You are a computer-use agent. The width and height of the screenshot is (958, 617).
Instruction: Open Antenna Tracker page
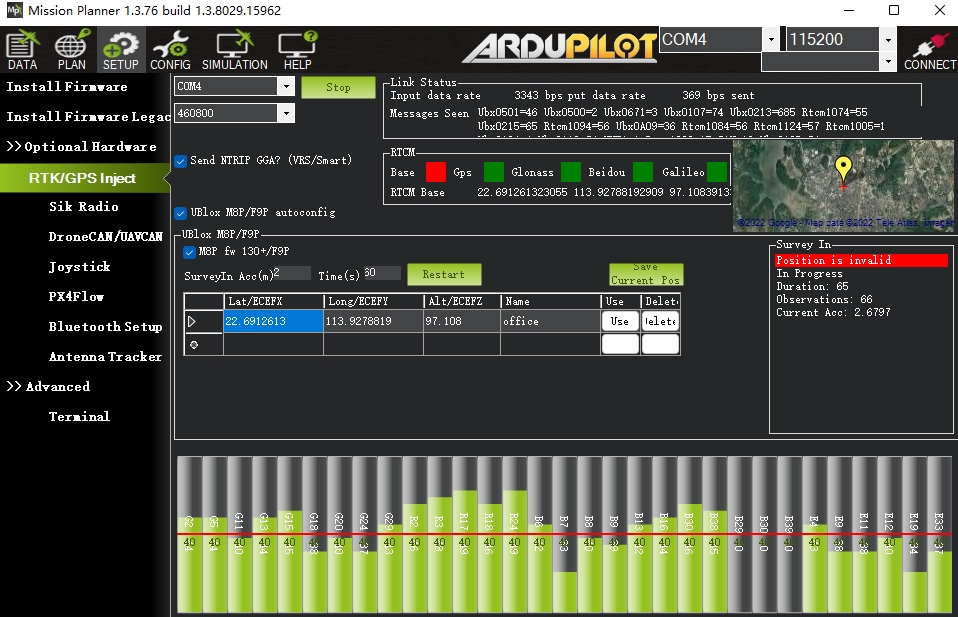coord(105,357)
